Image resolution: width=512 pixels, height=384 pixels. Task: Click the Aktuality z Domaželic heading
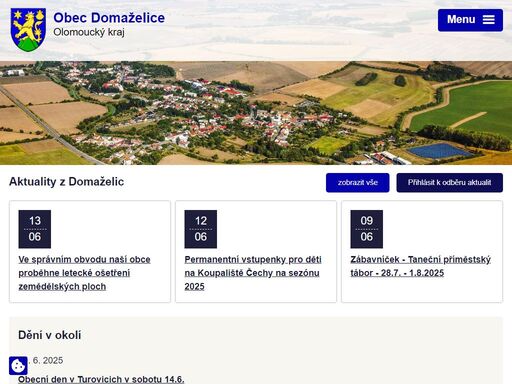[x=67, y=182]
